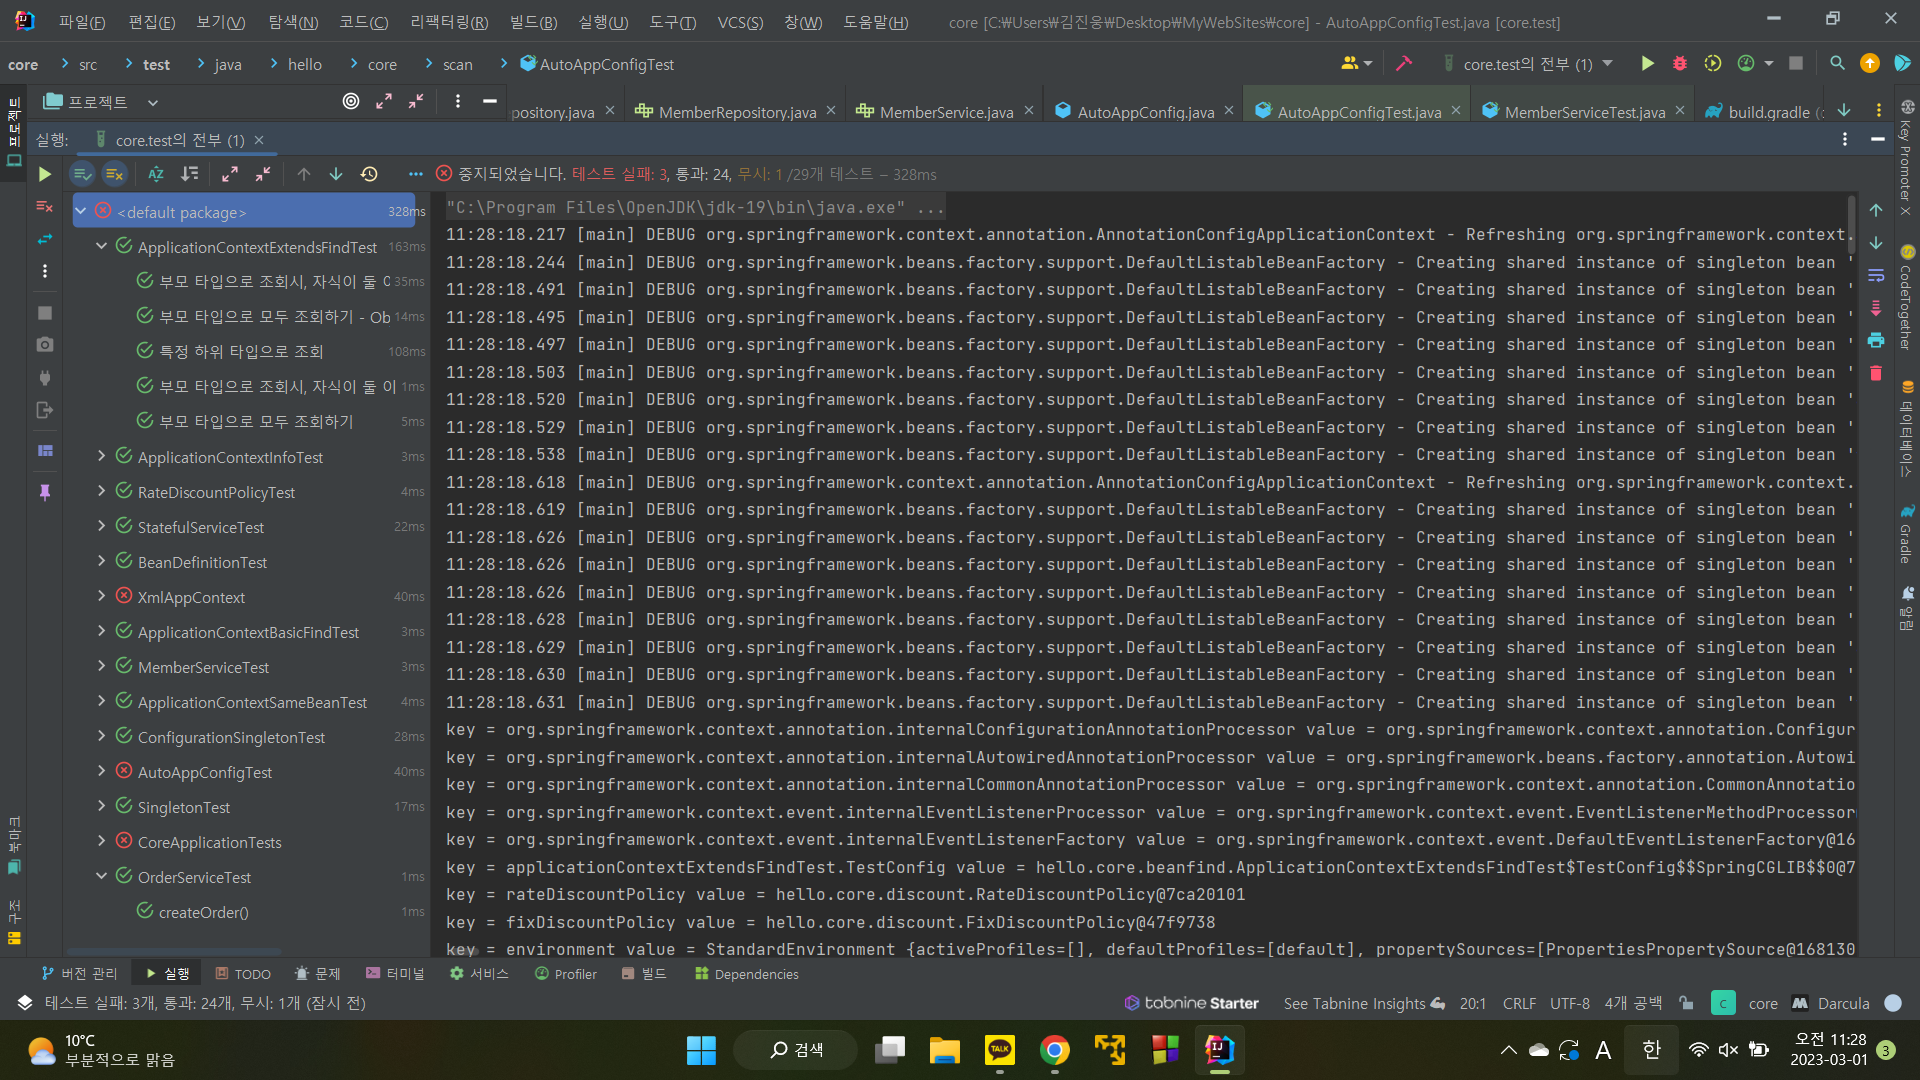Open the Profiler tool window
Image resolution: width=1920 pixels, height=1080 pixels.
click(566, 974)
